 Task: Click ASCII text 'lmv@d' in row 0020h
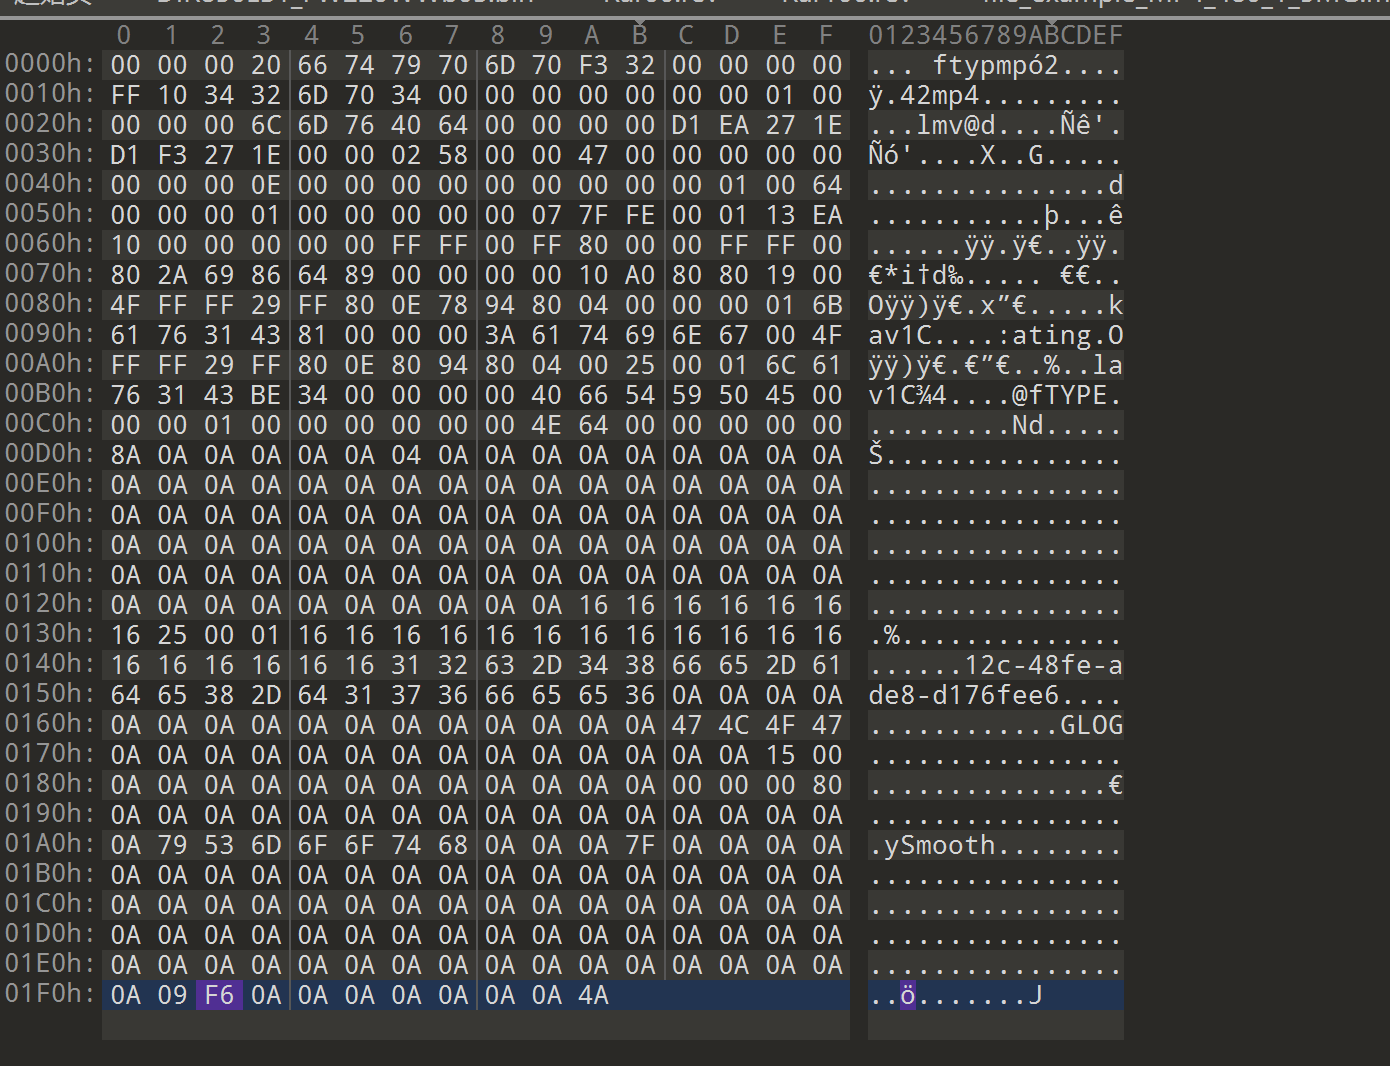pyautogui.click(x=956, y=125)
